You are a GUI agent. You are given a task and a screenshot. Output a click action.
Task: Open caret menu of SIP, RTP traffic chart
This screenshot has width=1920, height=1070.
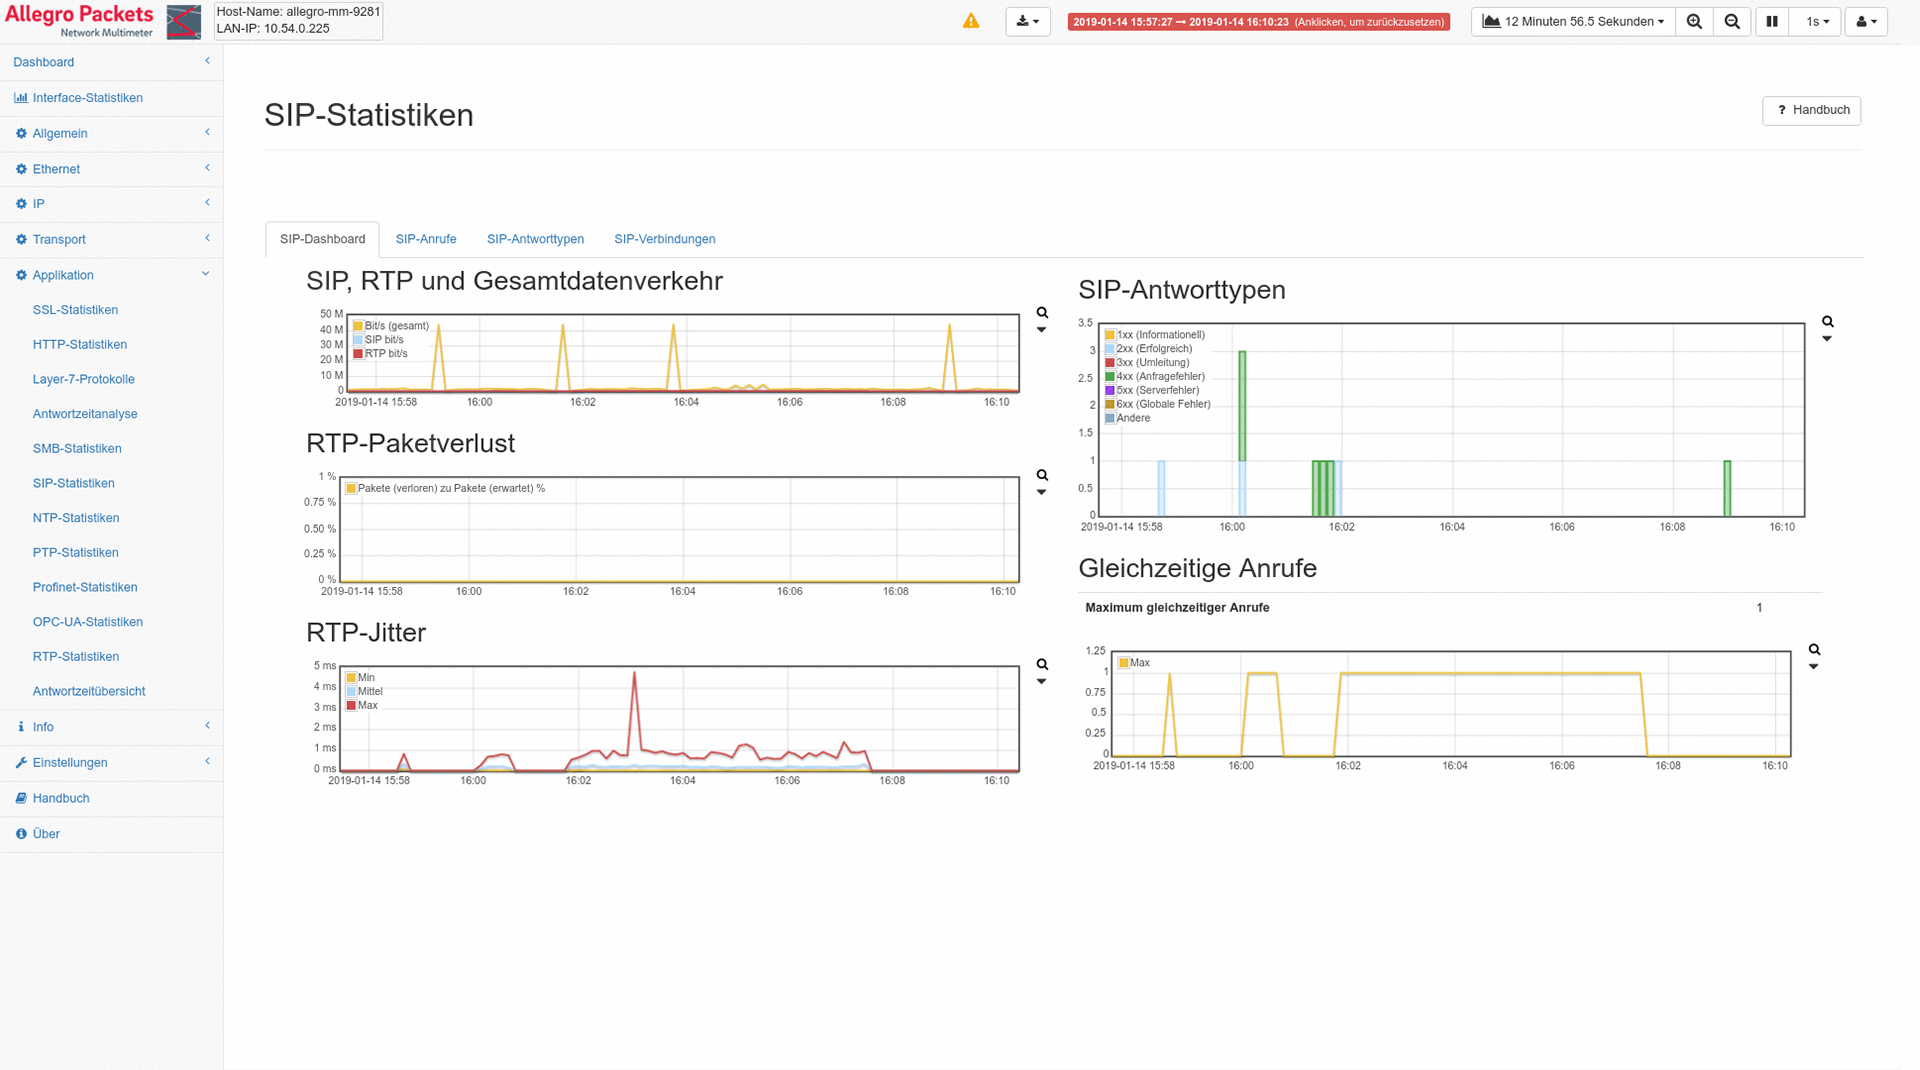coord(1041,330)
